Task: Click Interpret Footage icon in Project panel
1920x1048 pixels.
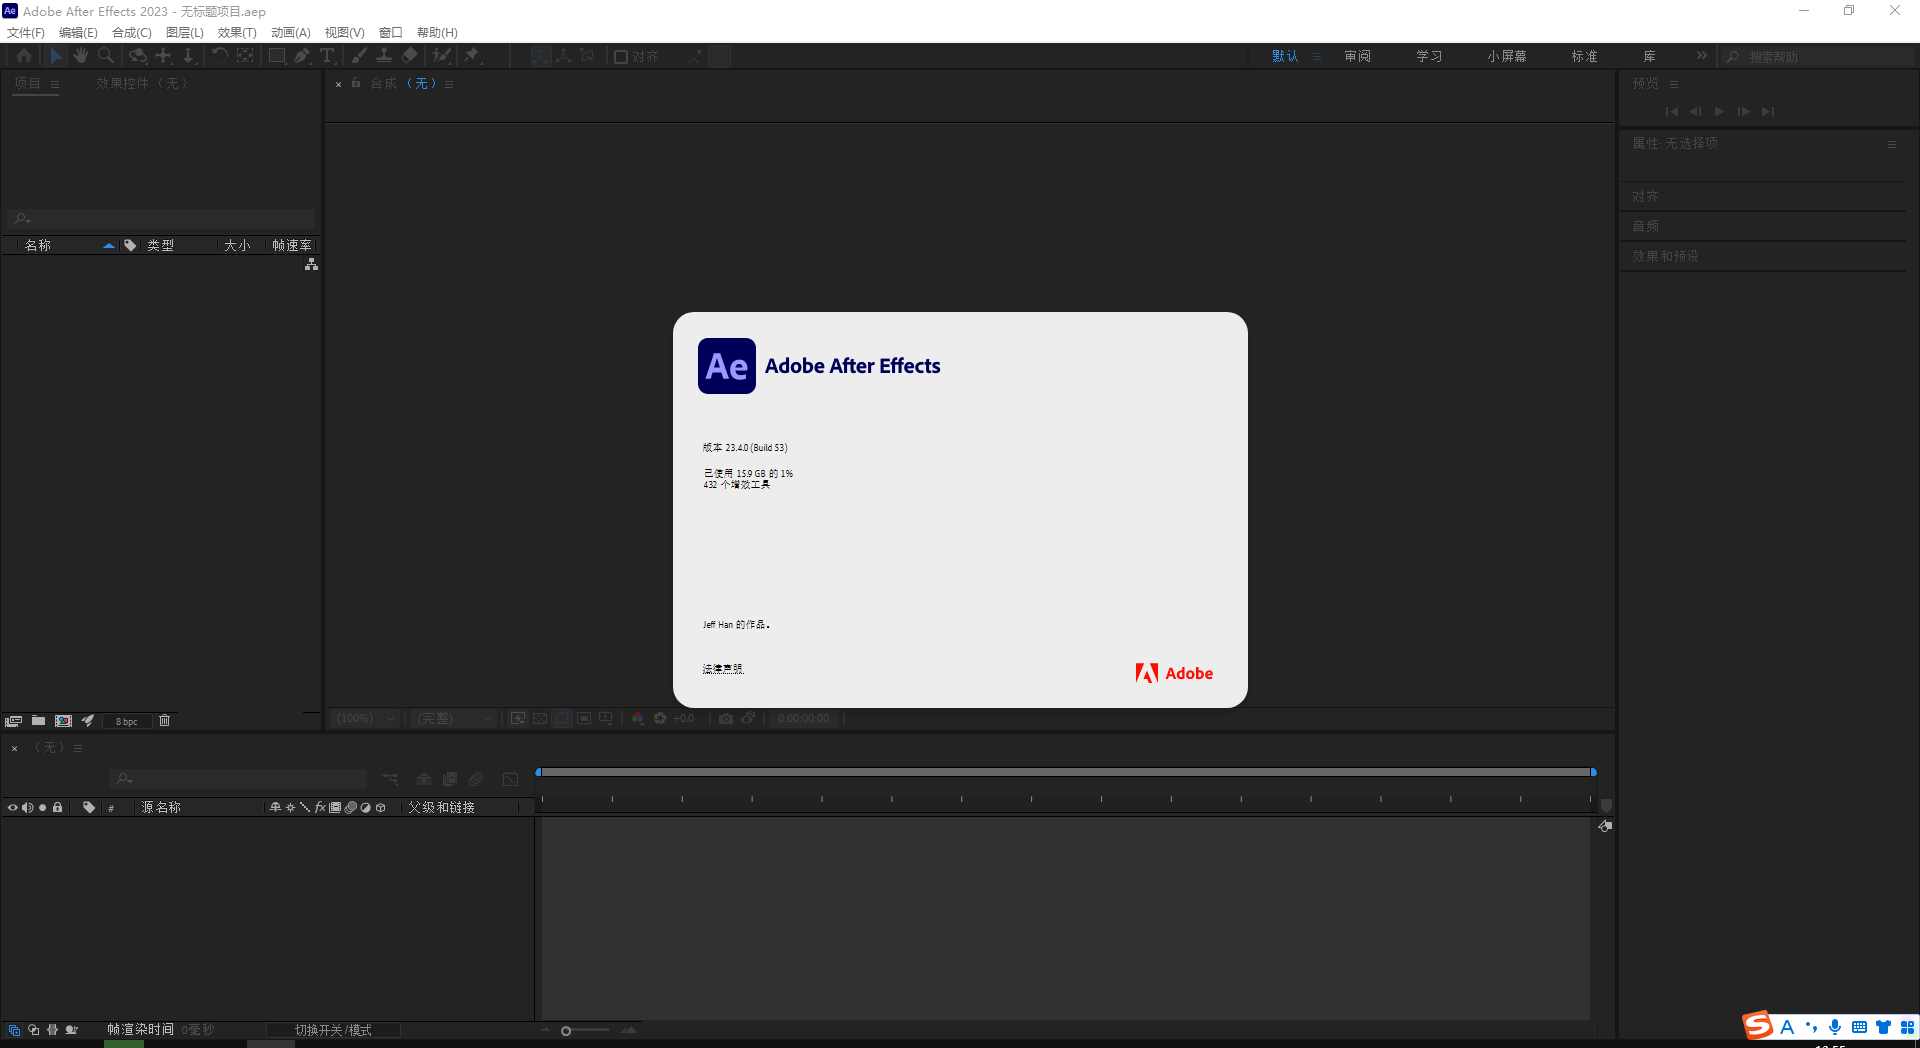Action: coord(13,721)
